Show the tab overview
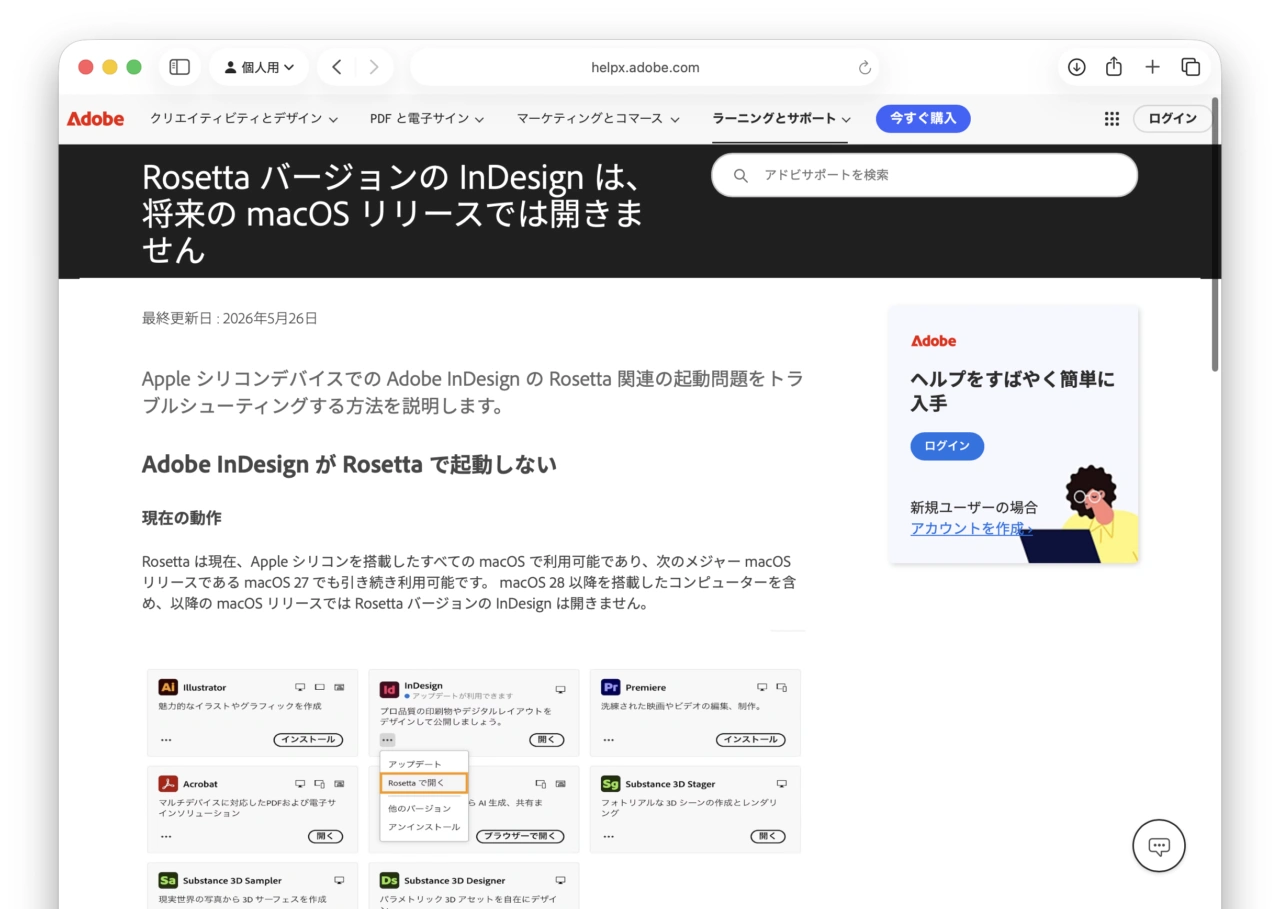The width and height of the screenshot is (1280, 909). point(1190,67)
